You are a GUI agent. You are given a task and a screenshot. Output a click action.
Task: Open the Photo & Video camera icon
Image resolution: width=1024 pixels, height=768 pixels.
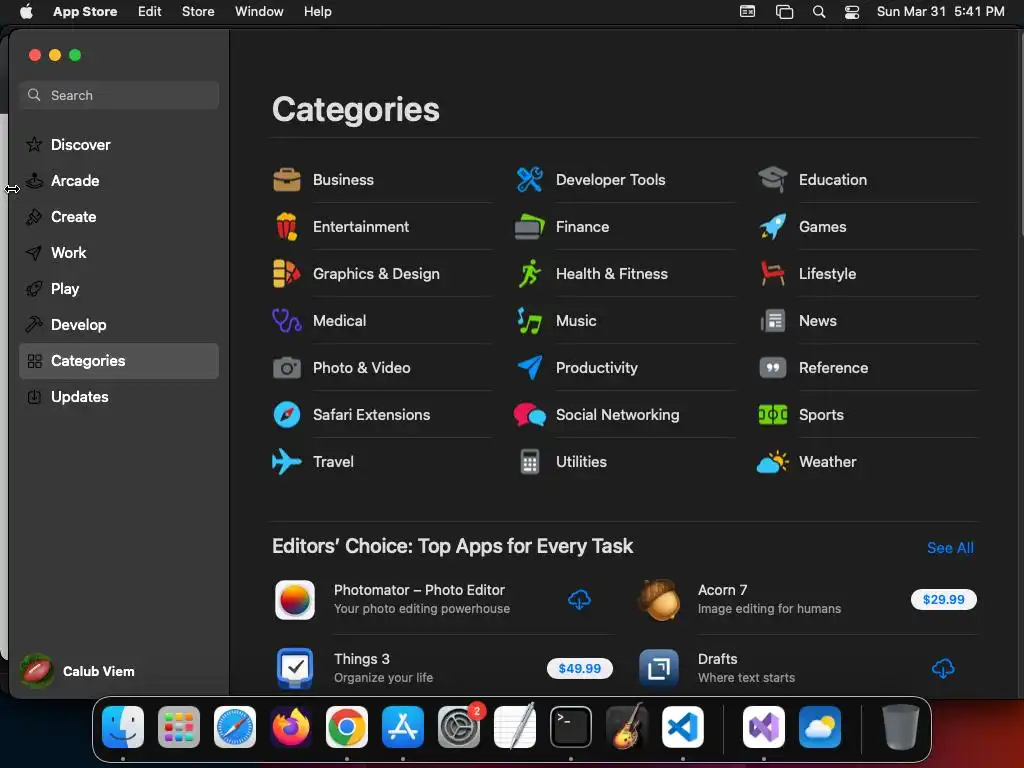click(287, 368)
